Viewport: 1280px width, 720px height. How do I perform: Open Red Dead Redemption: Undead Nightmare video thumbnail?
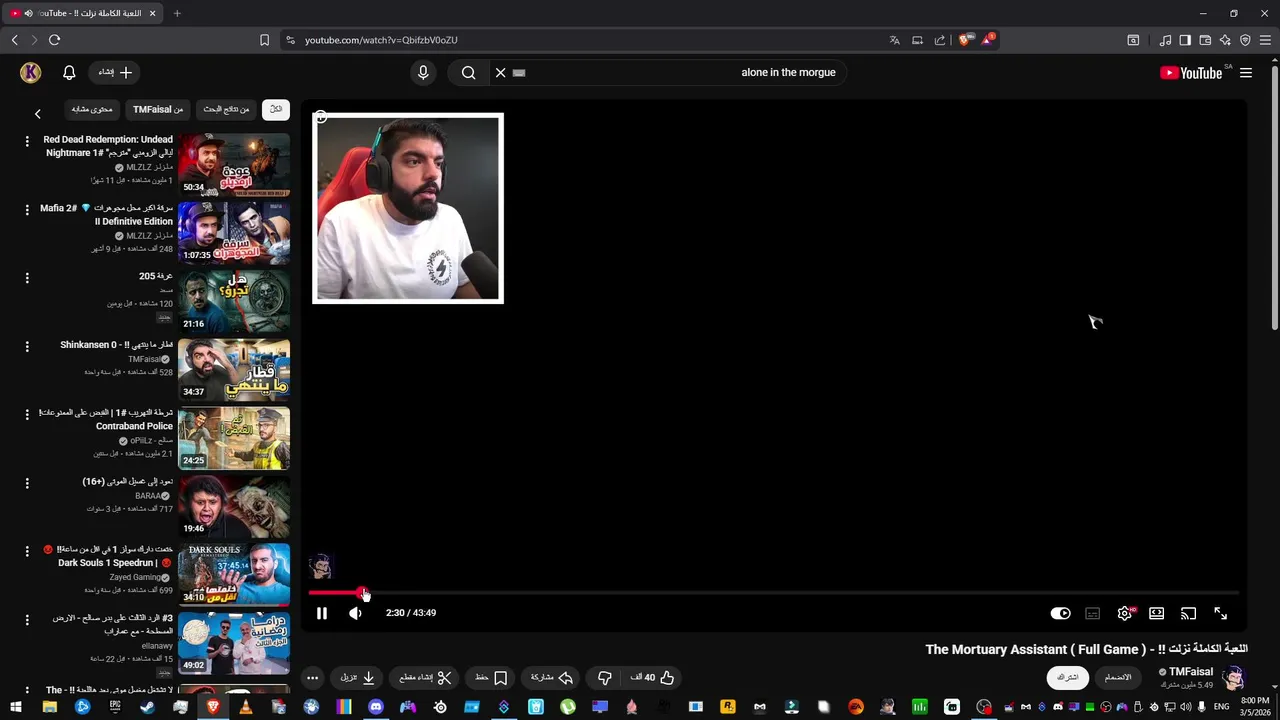click(x=234, y=164)
